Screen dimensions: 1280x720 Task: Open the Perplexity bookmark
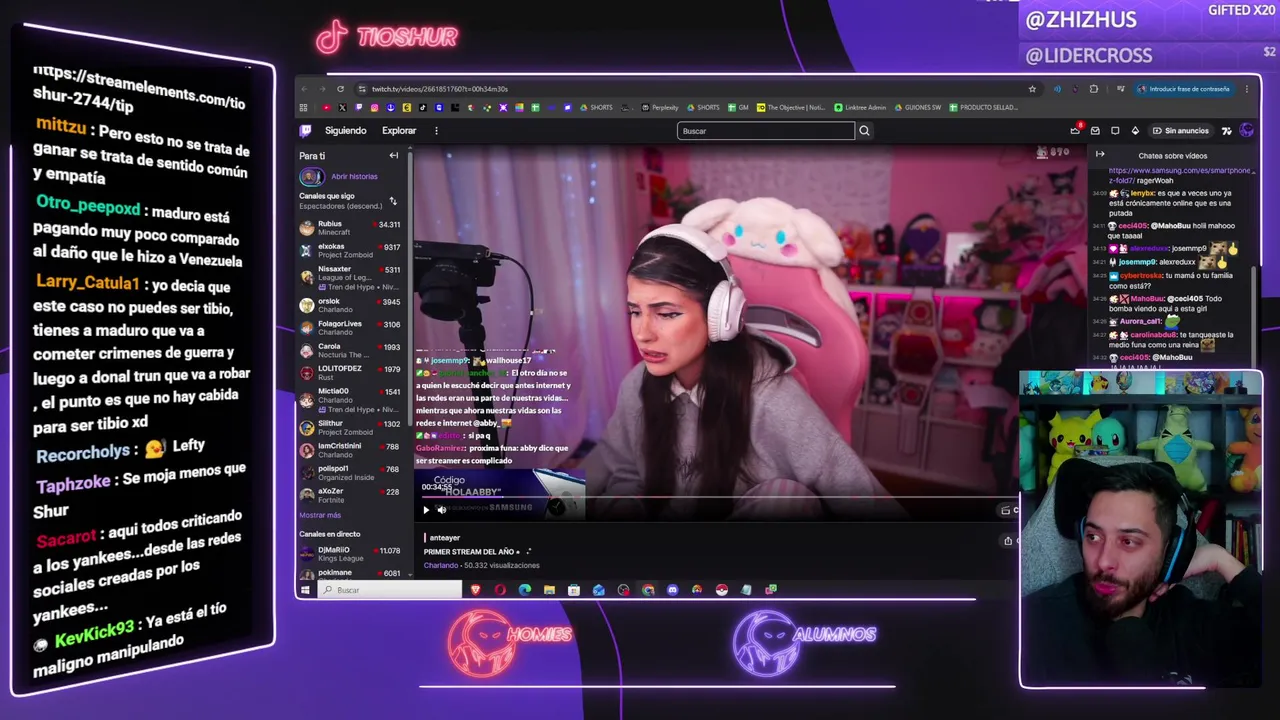coord(660,107)
